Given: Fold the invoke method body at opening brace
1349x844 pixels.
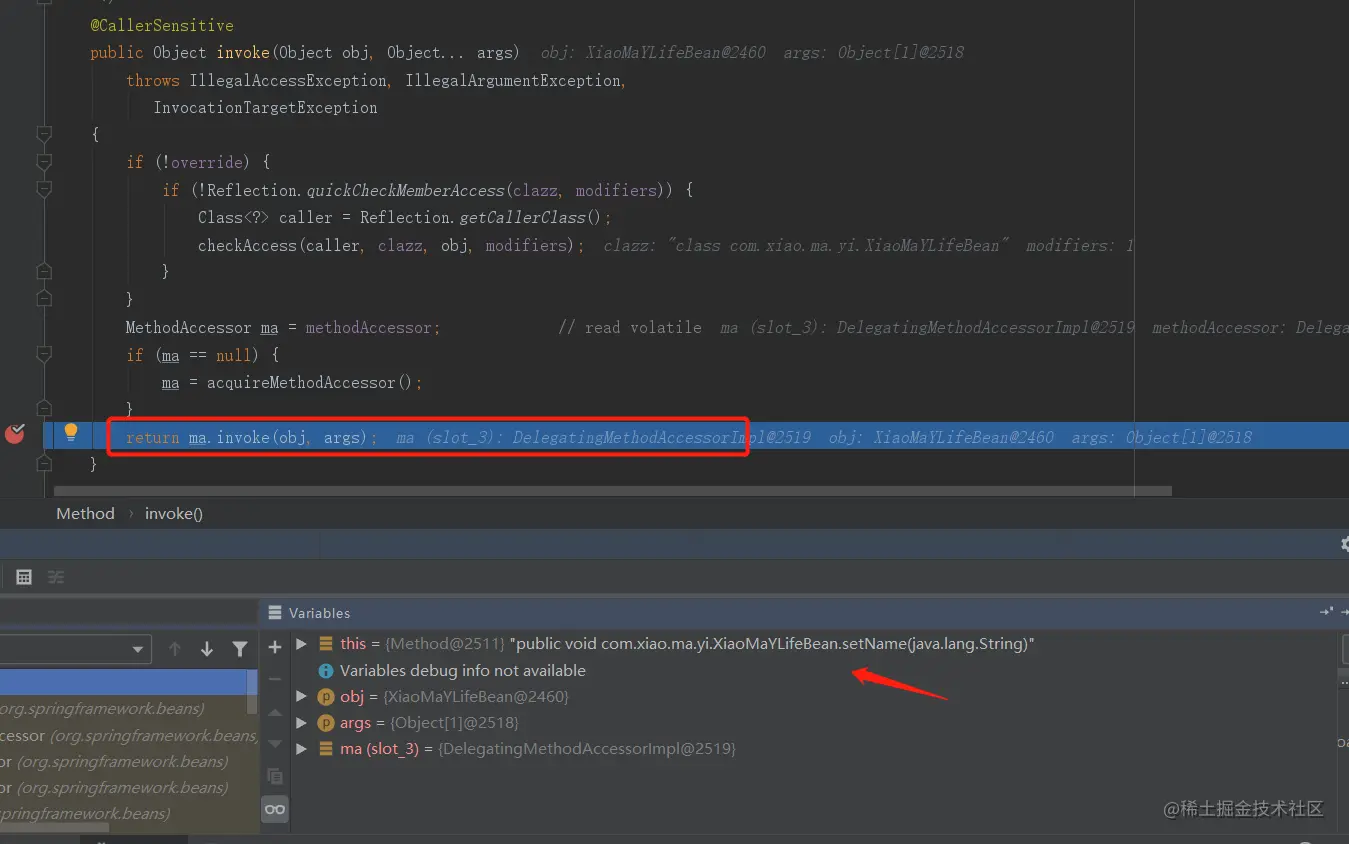Looking at the screenshot, I should pyautogui.click(x=43, y=135).
